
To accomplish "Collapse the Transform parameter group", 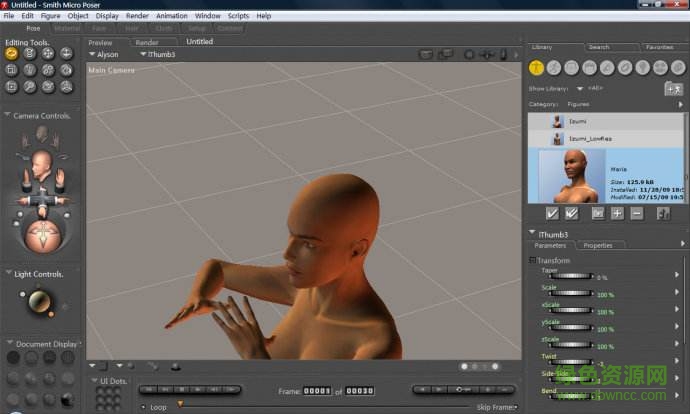I will click(533, 261).
